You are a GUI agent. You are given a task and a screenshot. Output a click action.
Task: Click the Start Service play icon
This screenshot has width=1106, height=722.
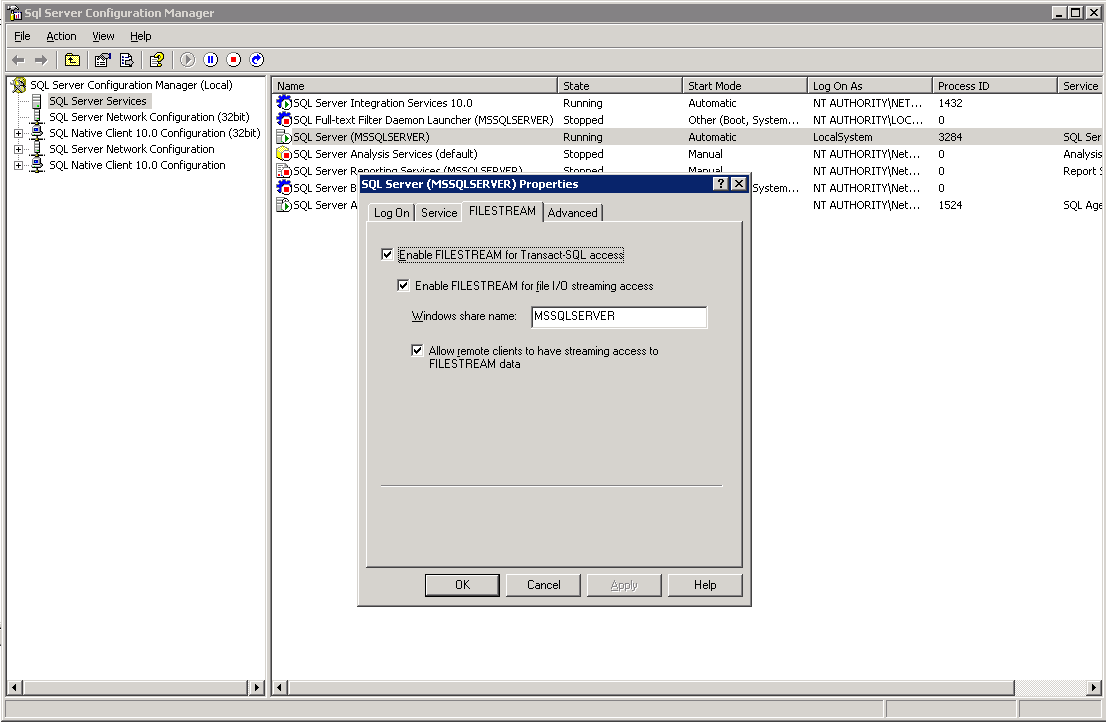[187, 60]
